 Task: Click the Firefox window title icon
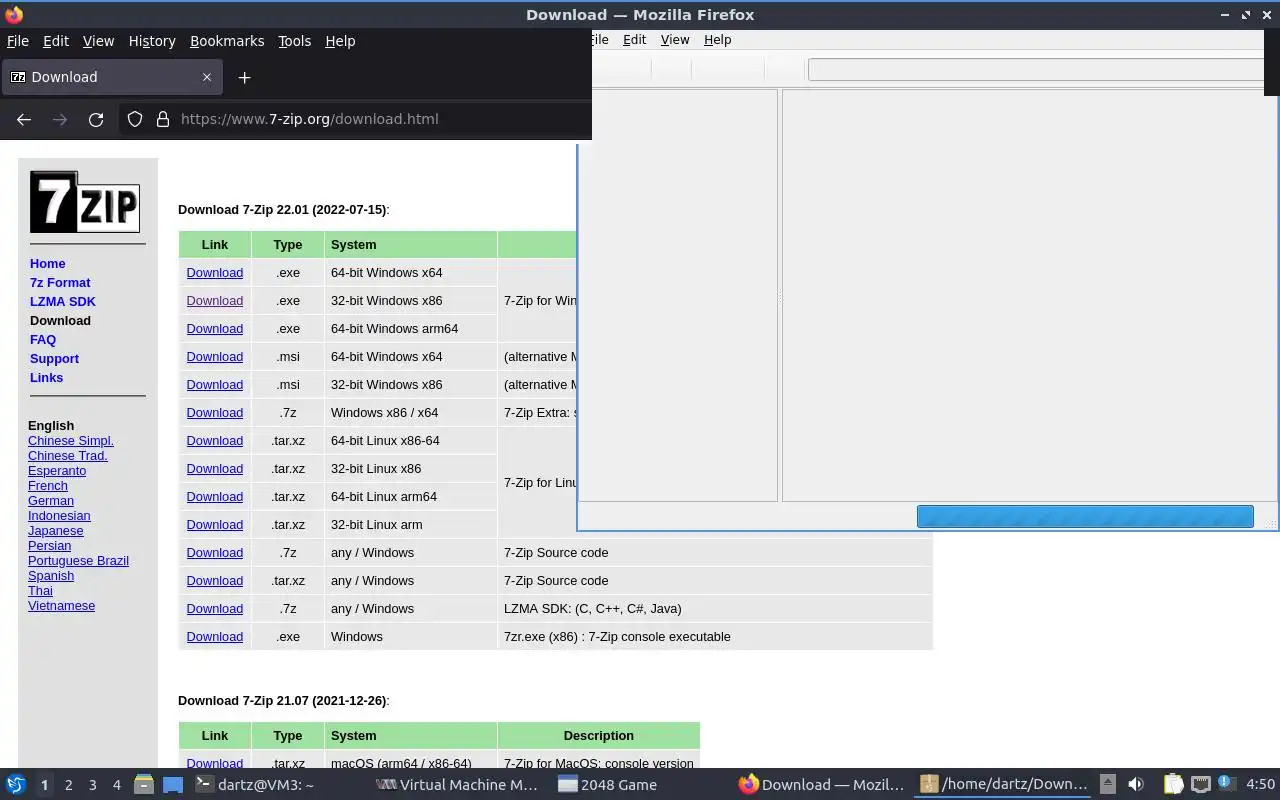[13, 14]
